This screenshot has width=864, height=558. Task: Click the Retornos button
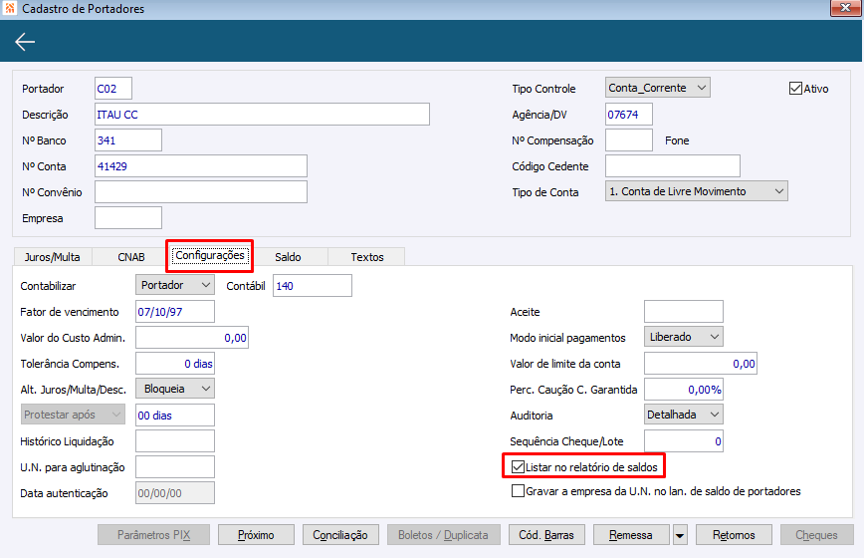(x=733, y=535)
